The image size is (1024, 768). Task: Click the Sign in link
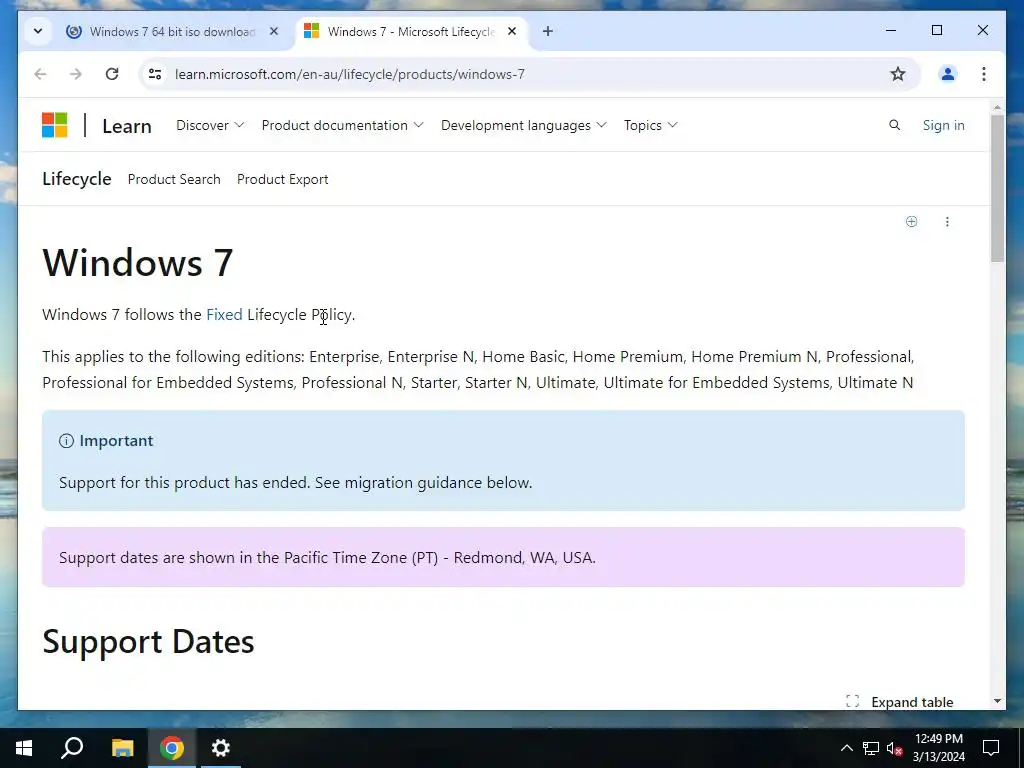coord(943,125)
